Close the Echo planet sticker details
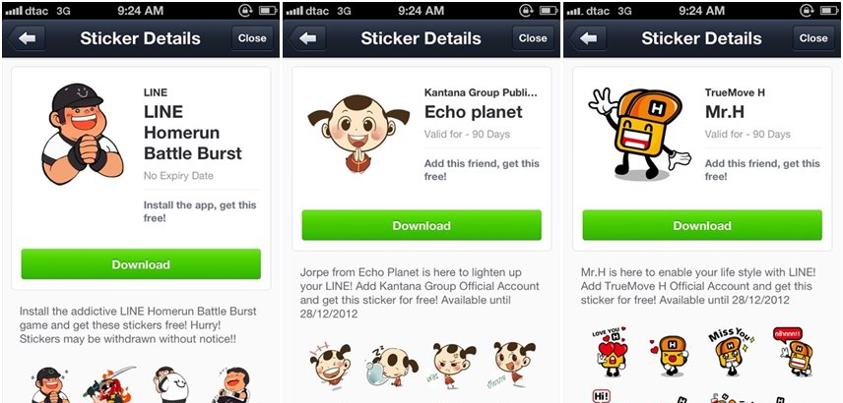Viewport: 843px width, 403px height. coord(533,38)
